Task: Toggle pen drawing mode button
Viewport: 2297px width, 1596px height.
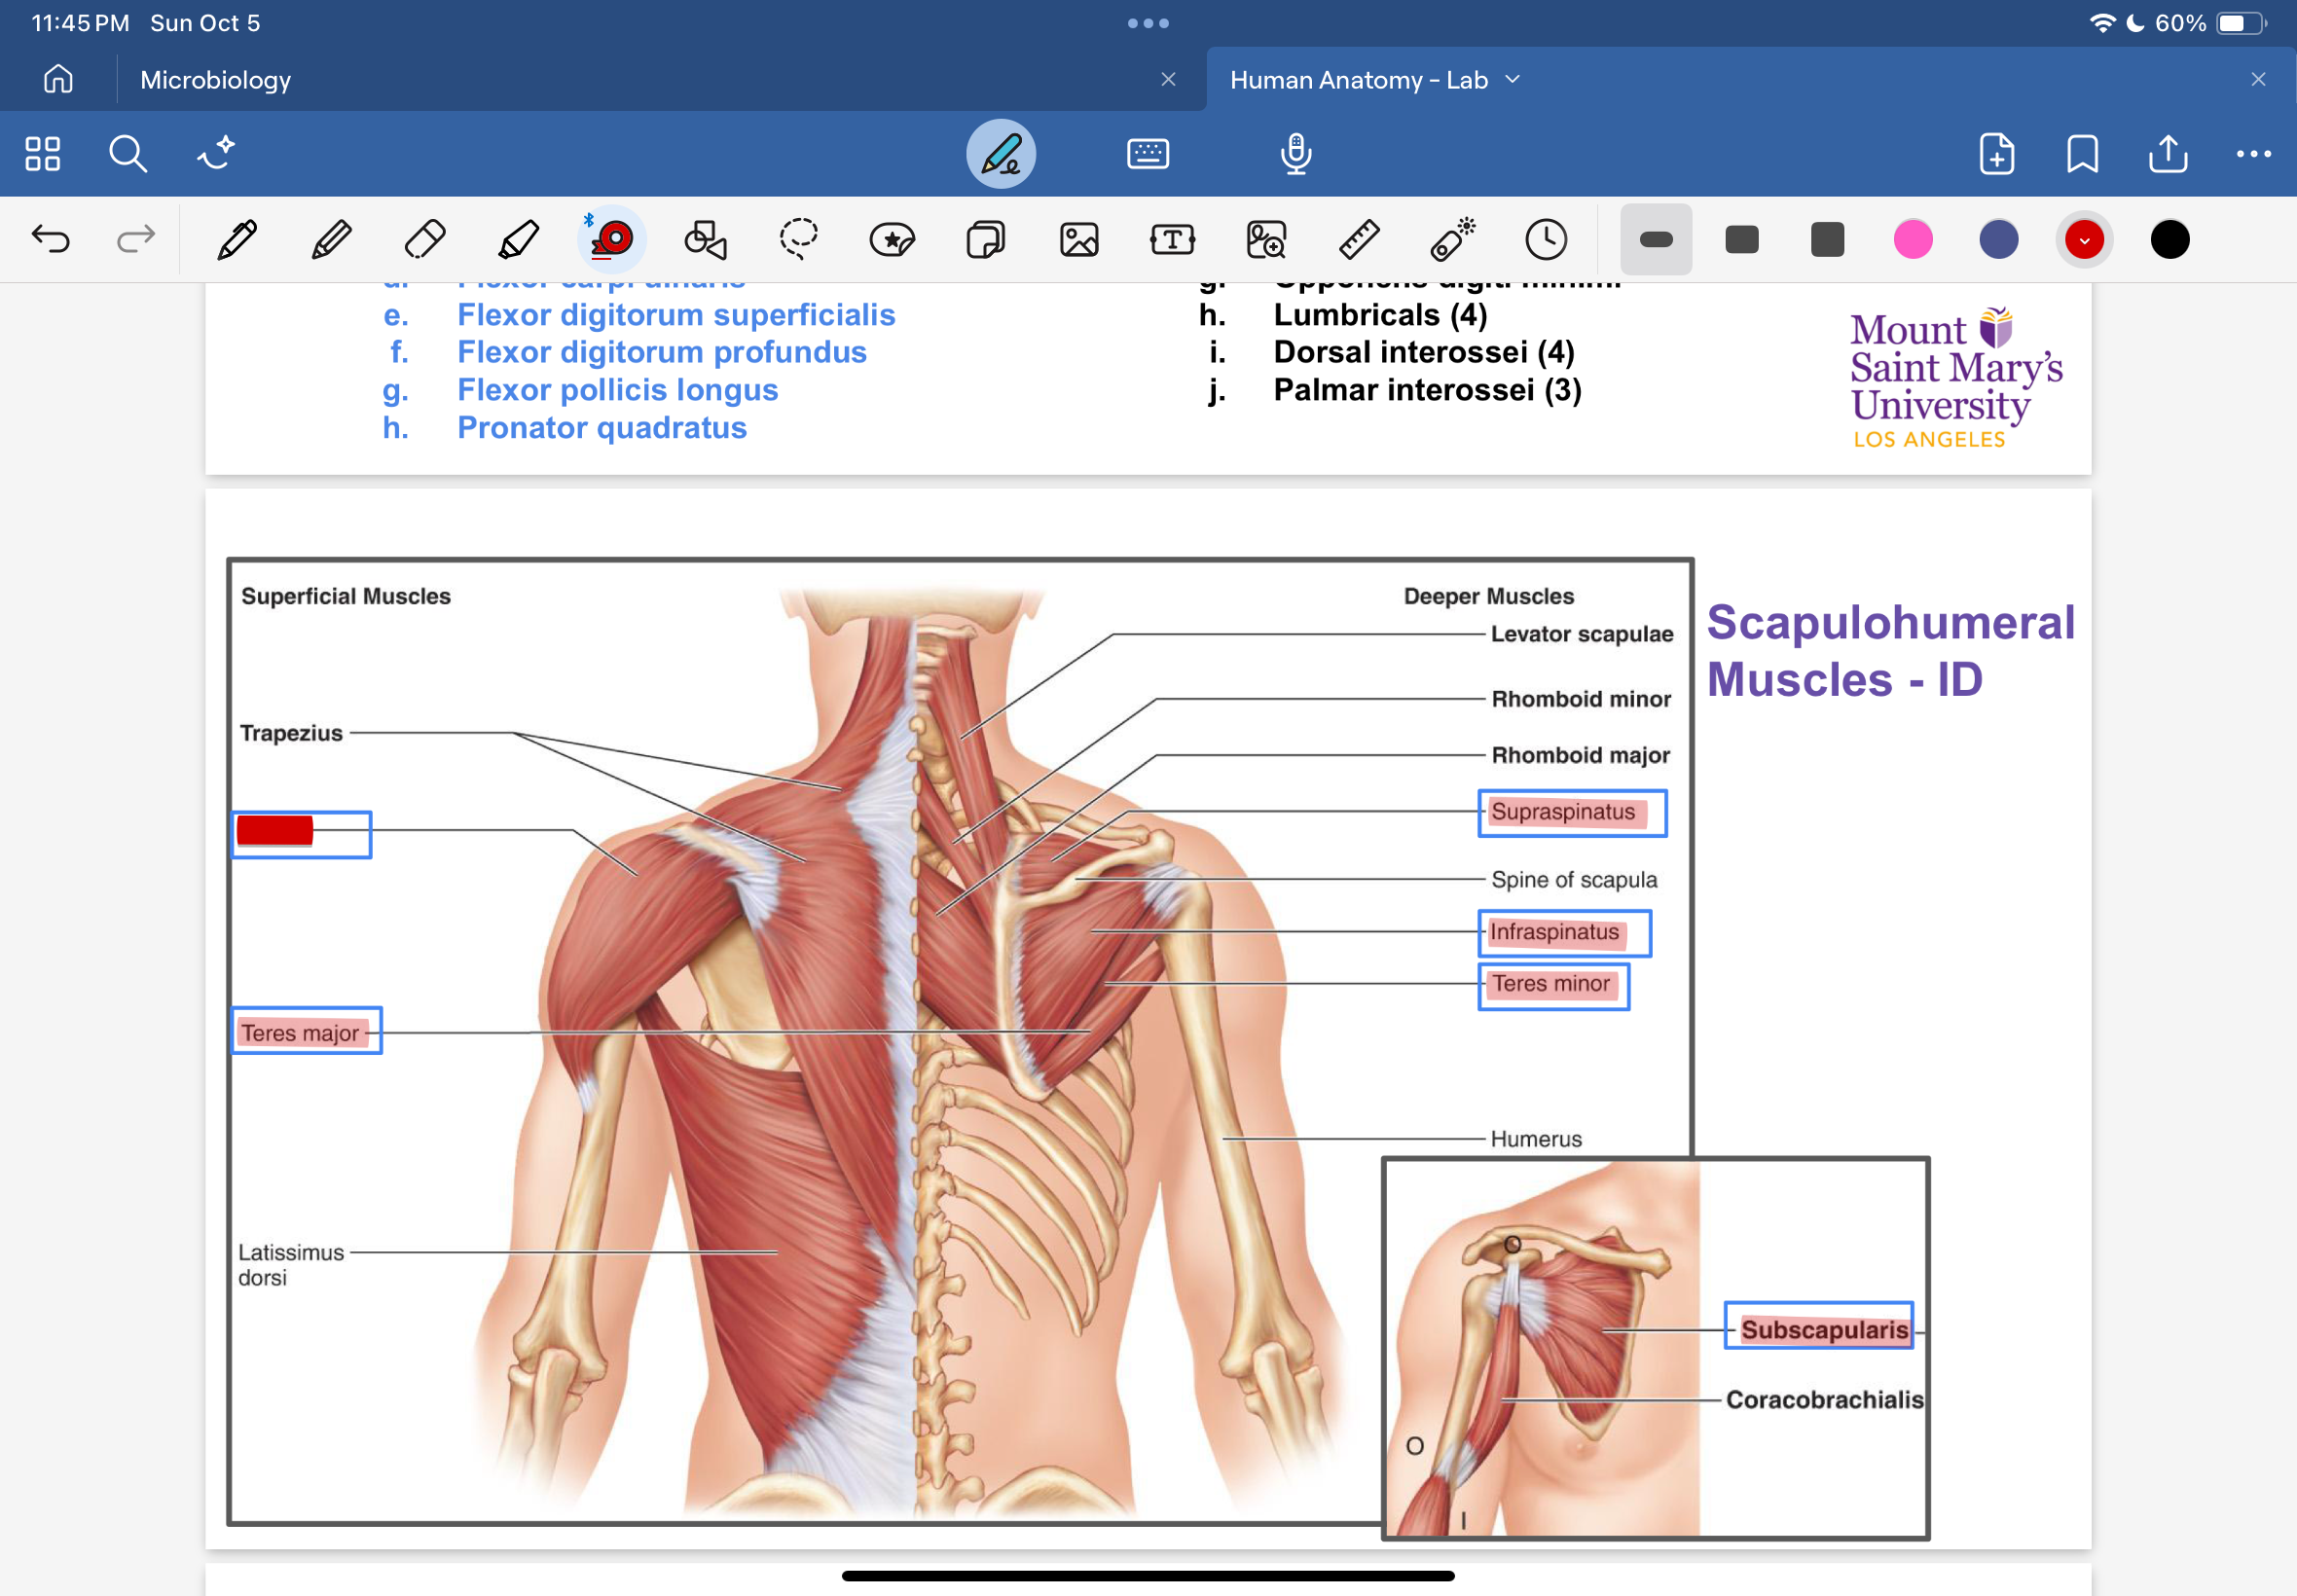Action: 1000,154
